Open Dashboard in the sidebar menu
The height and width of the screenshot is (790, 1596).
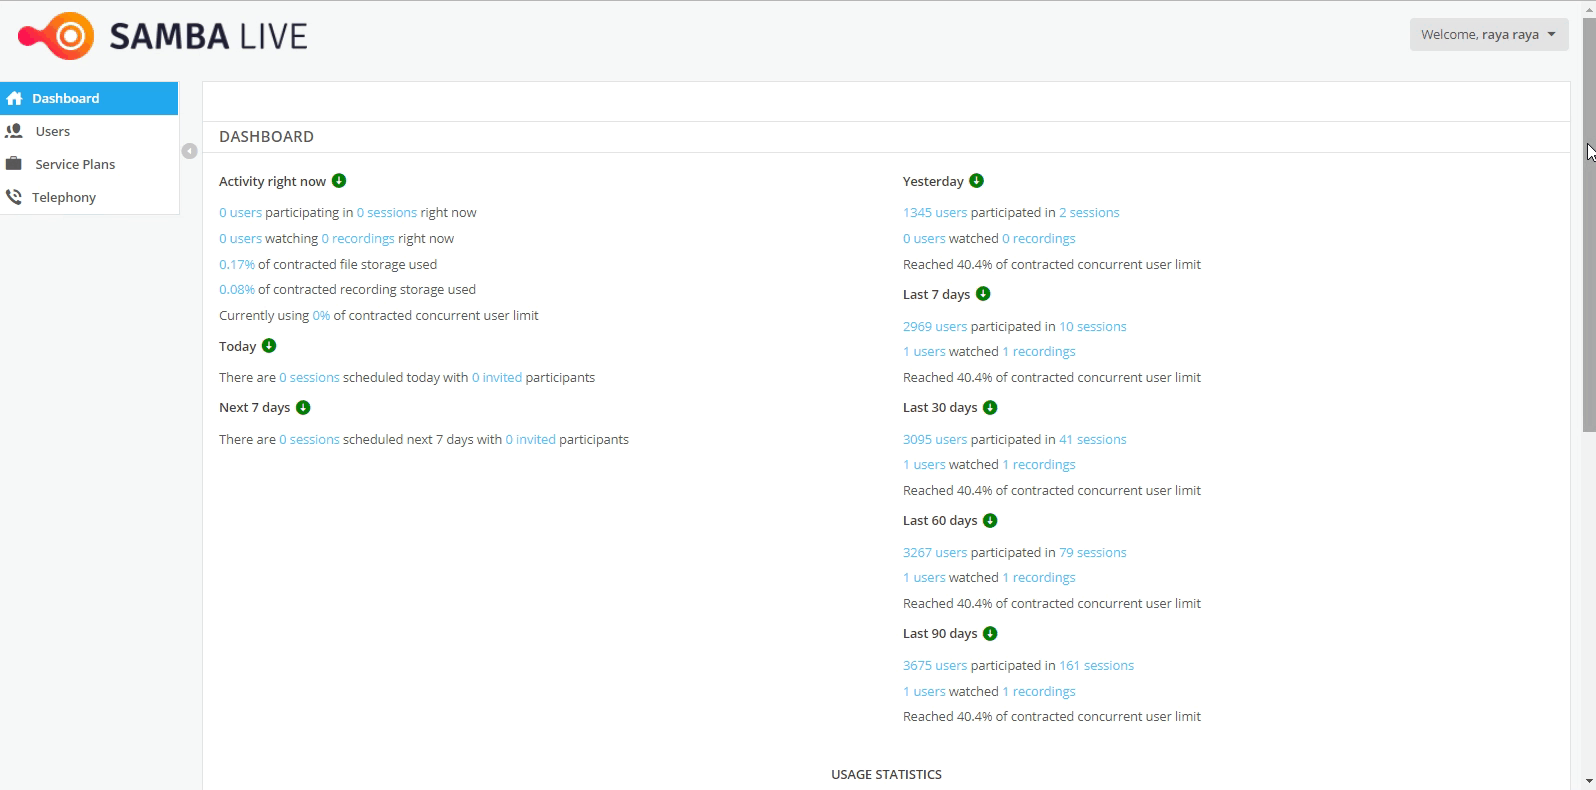[x=89, y=98]
